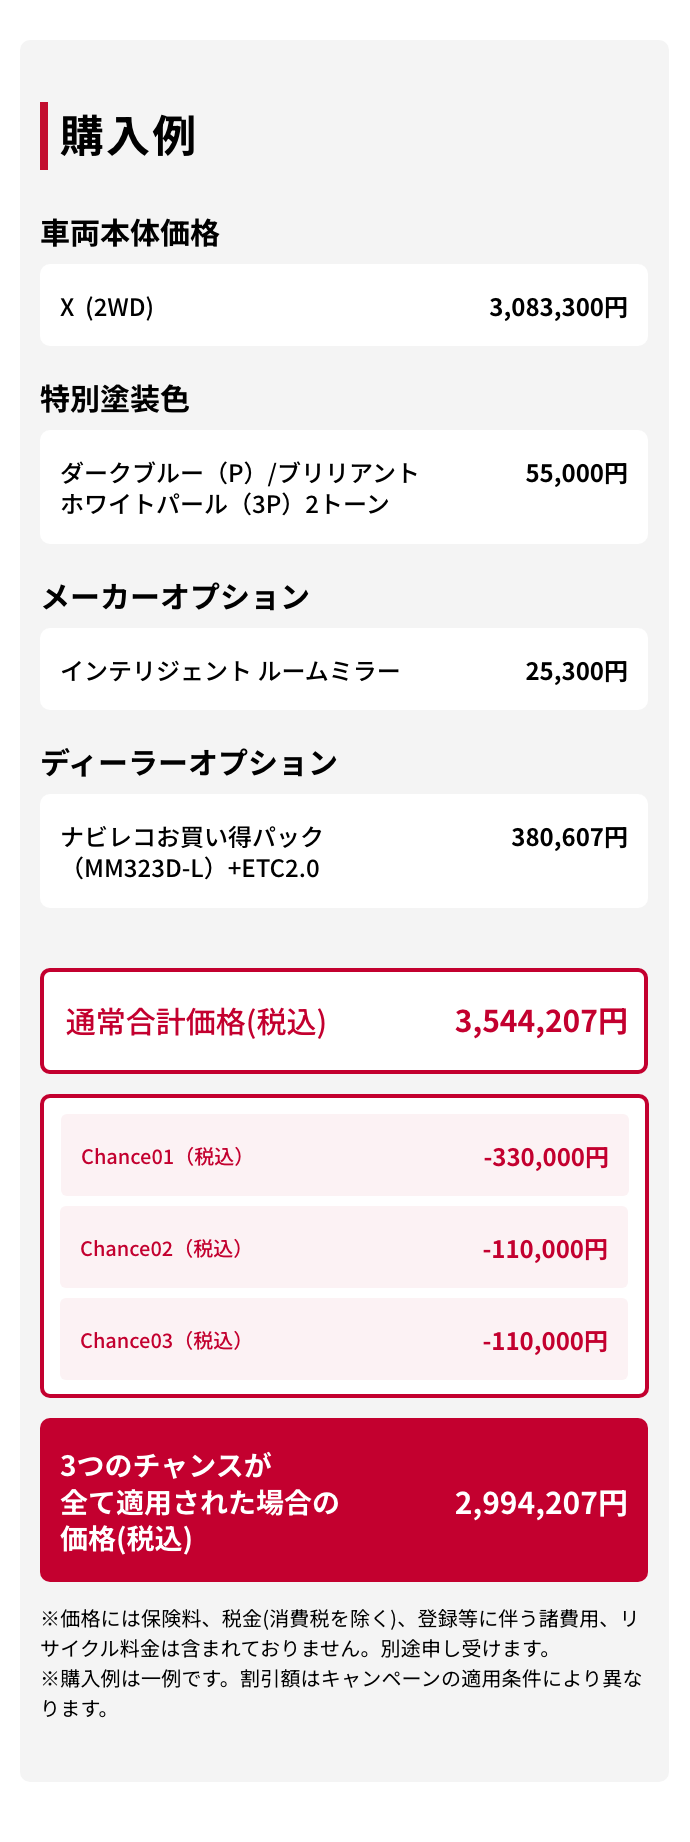This screenshot has height=1842, width=690.
Task: Click the 車両本体価格 heading
Action: (130, 233)
